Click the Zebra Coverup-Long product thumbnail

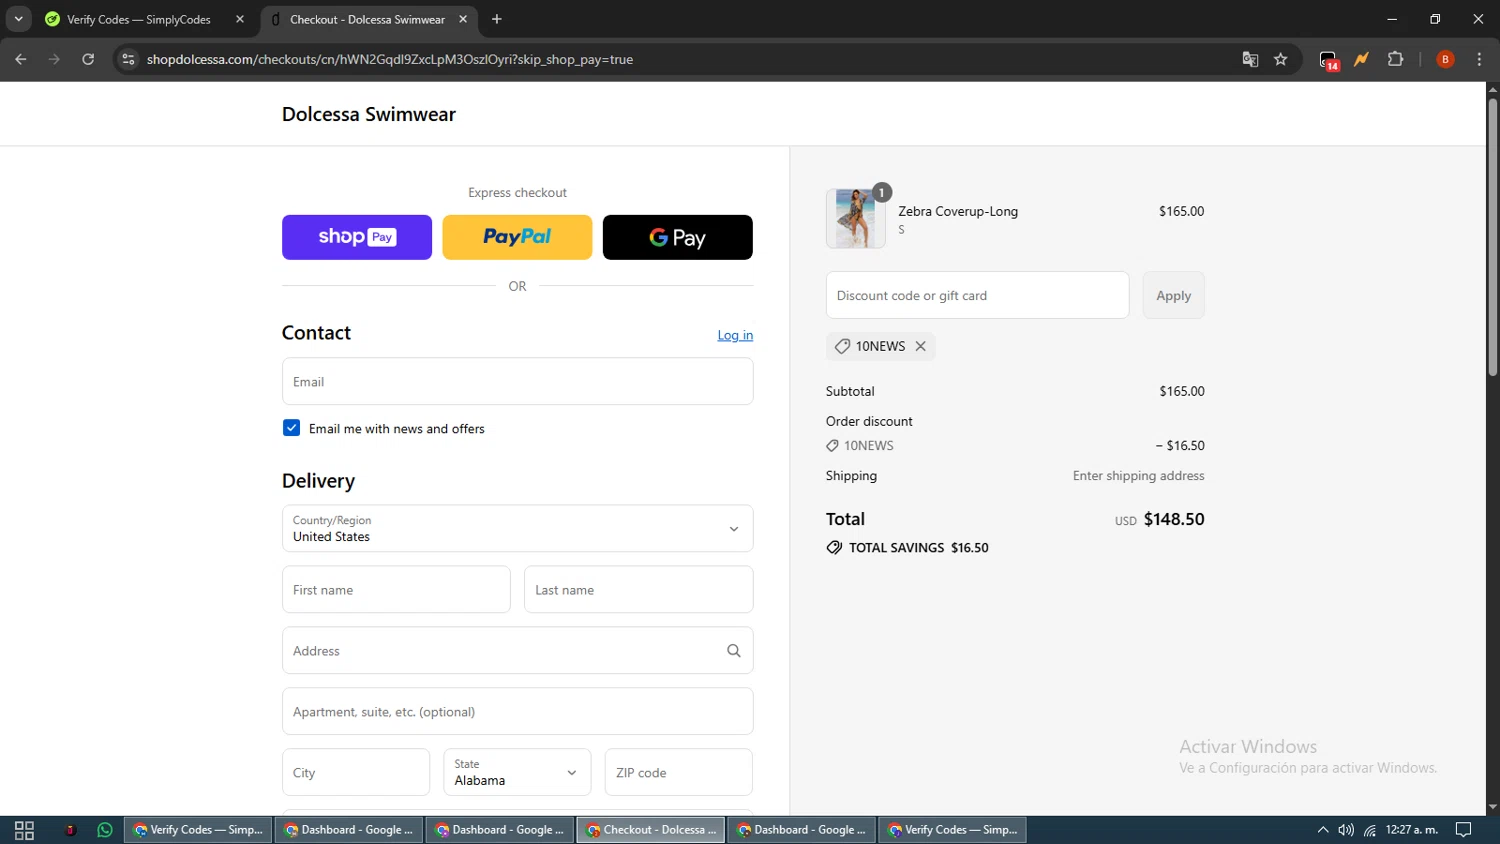pos(856,218)
